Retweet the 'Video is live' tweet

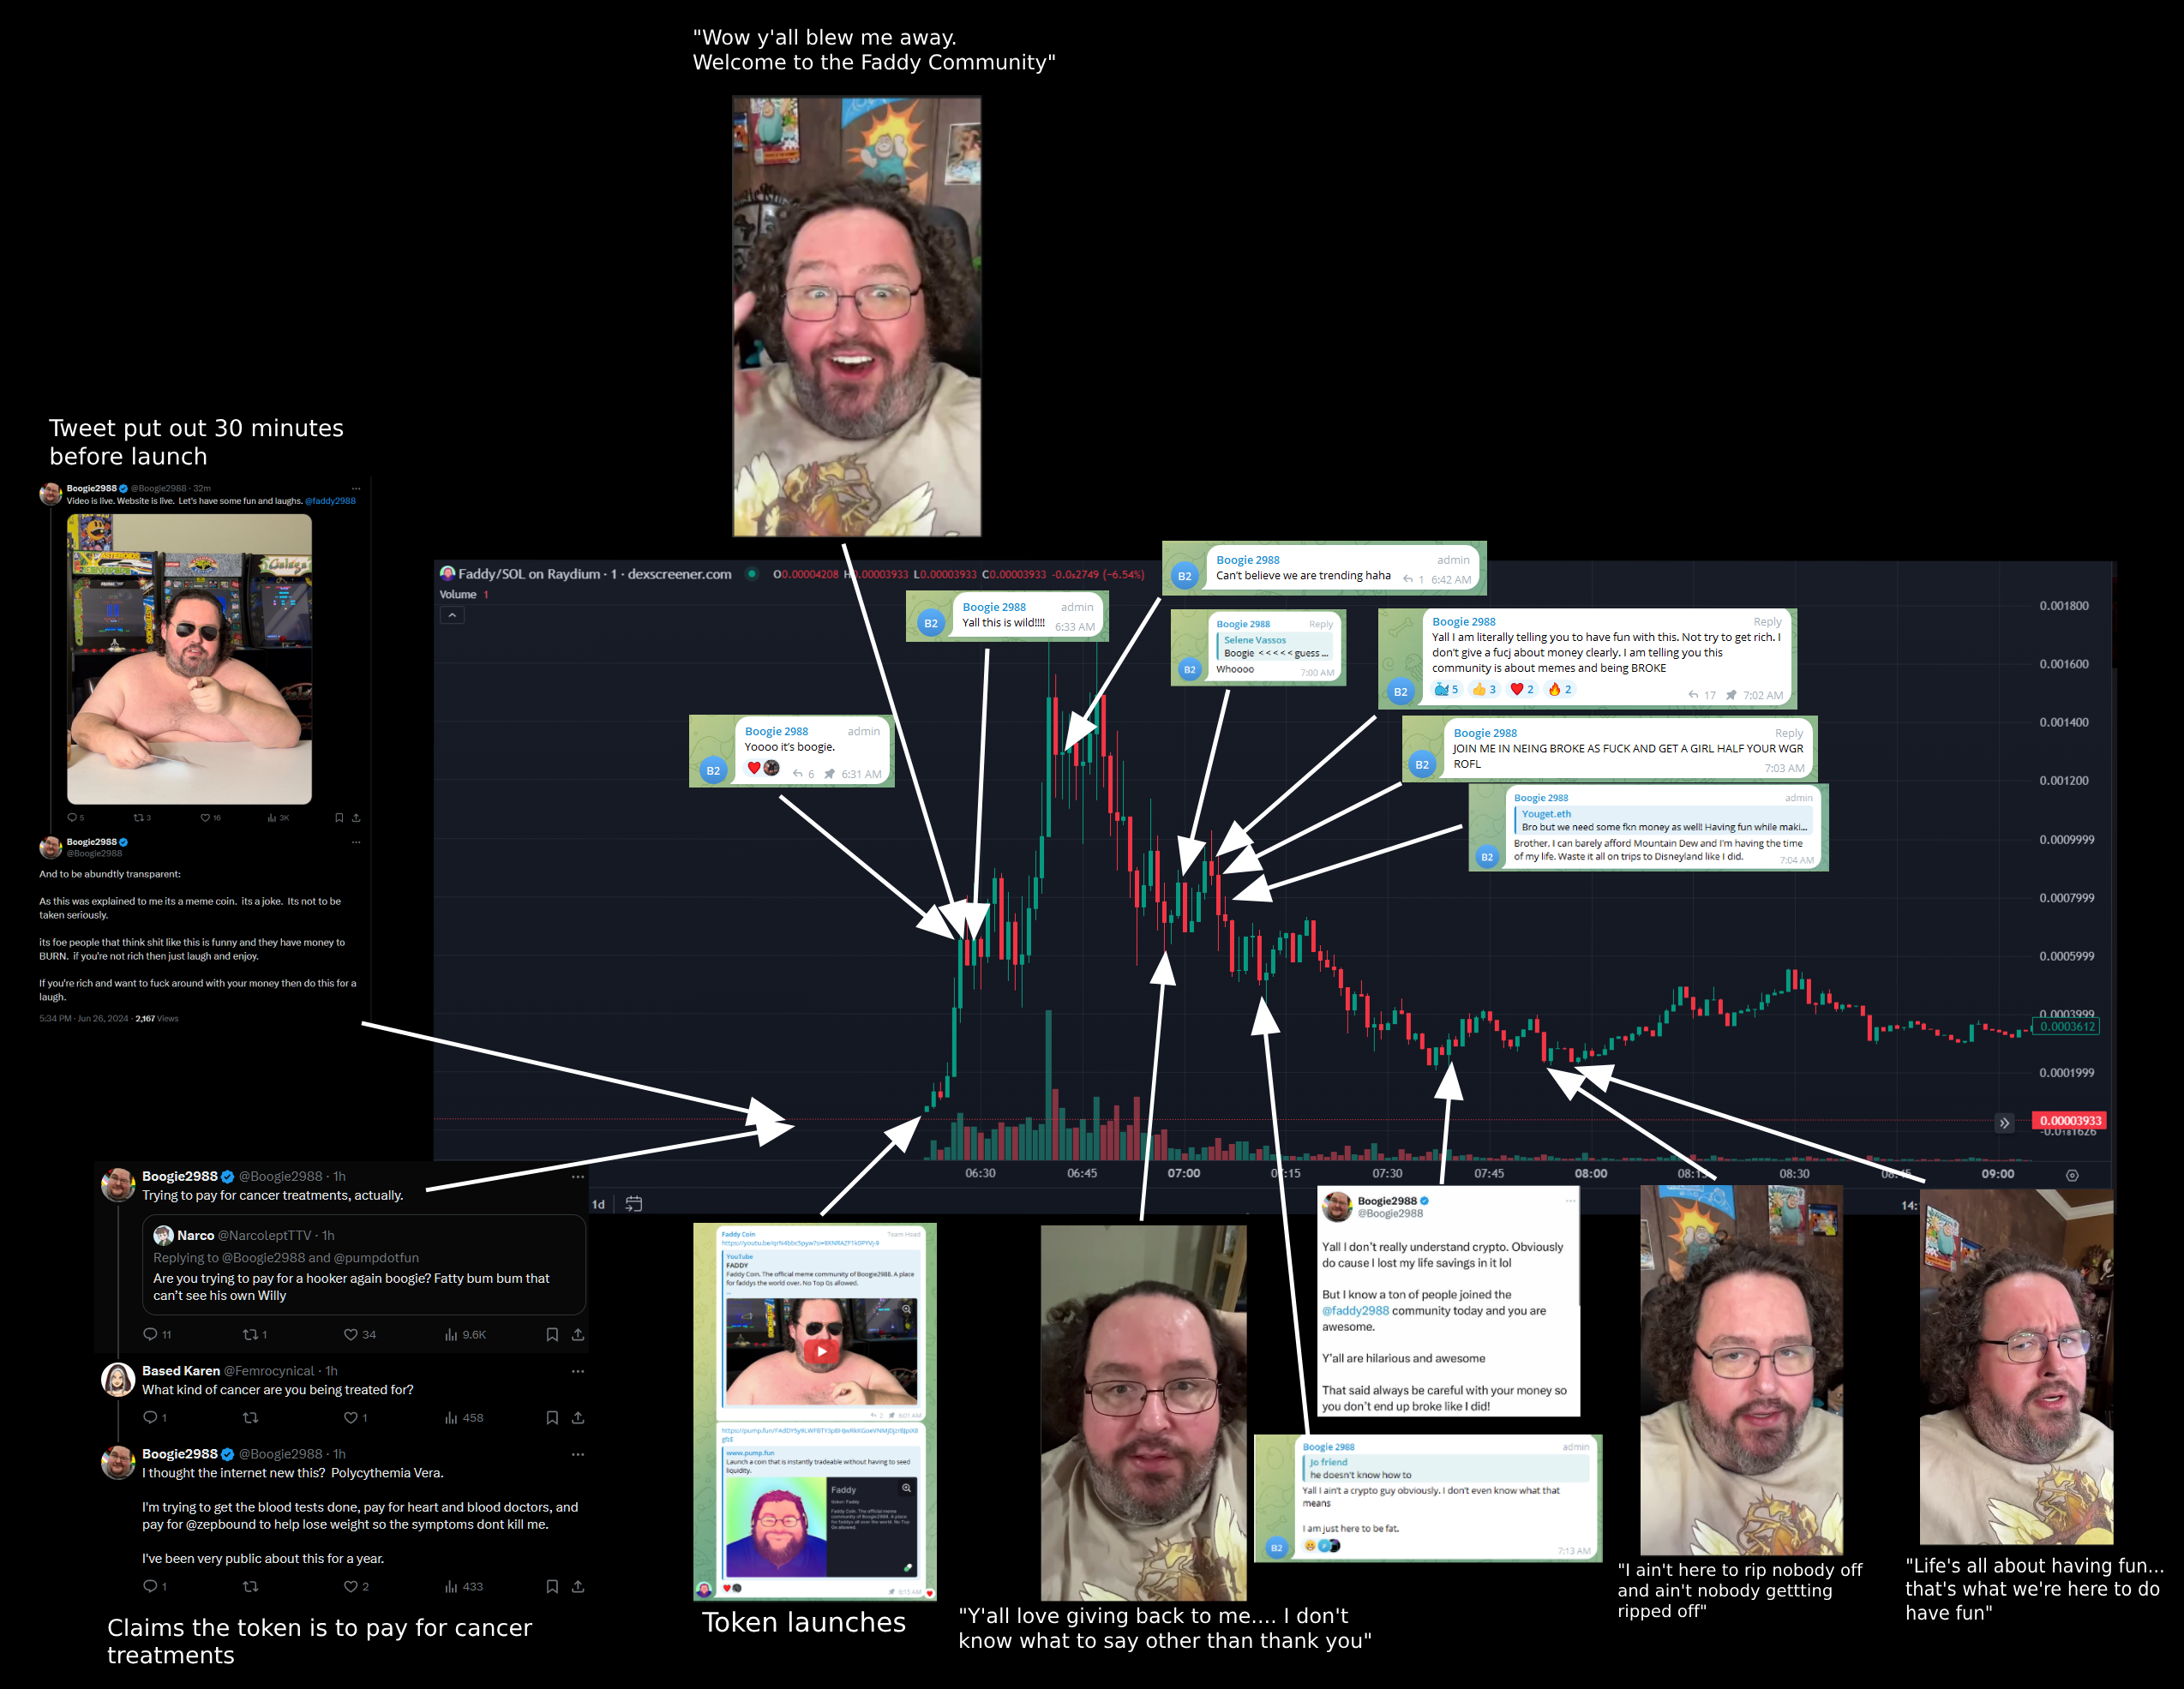point(138,818)
